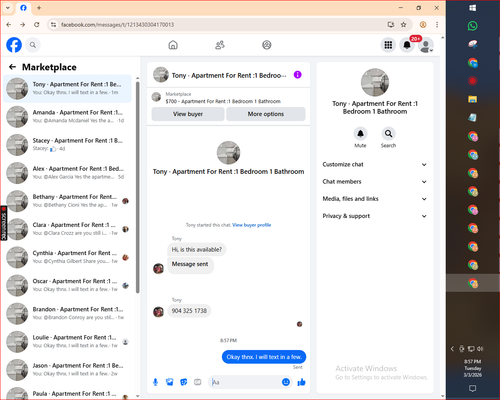Click the View buyer button
The width and height of the screenshot is (500, 400).
pos(188,114)
